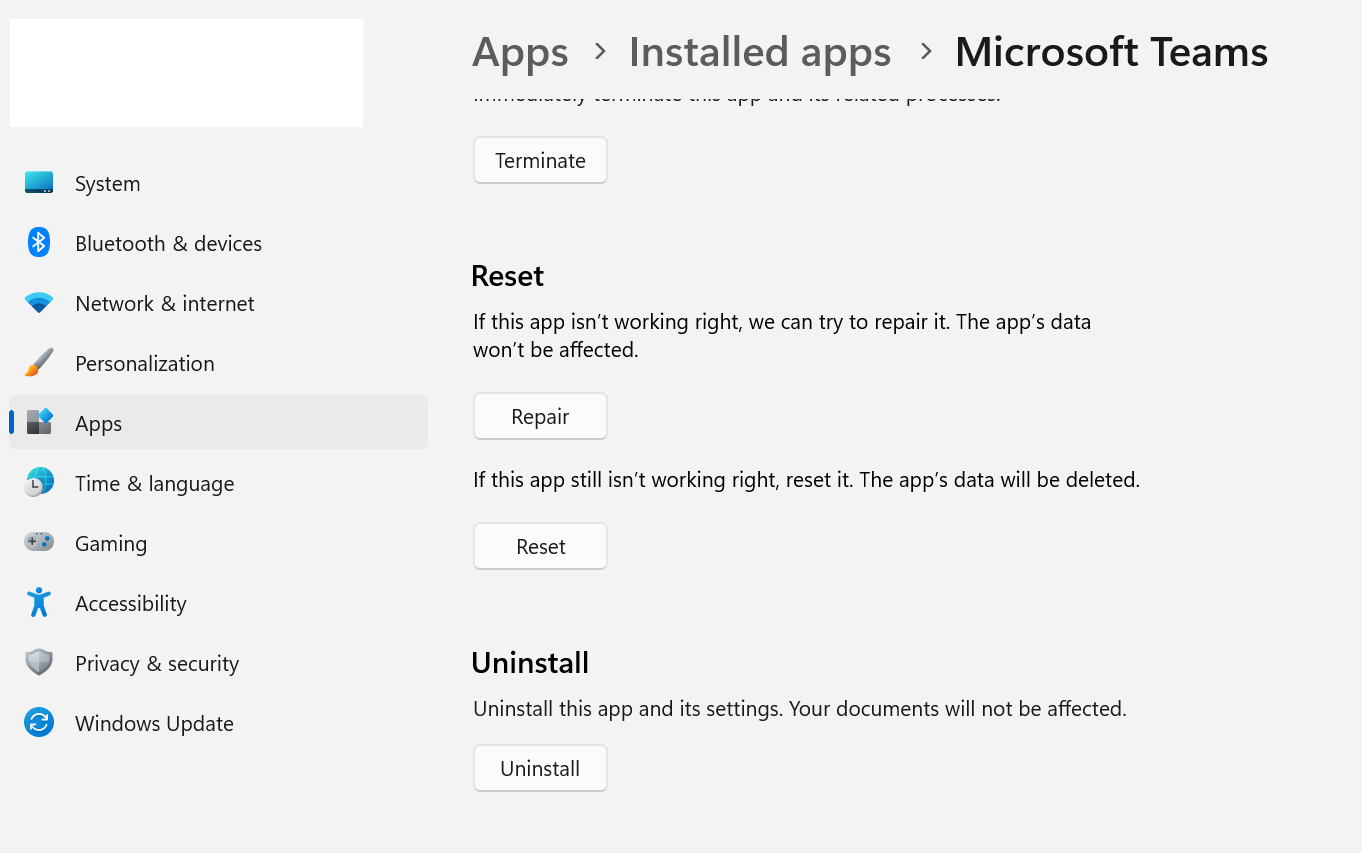
Task: Click the Network wifi icon
Action: (x=39, y=303)
